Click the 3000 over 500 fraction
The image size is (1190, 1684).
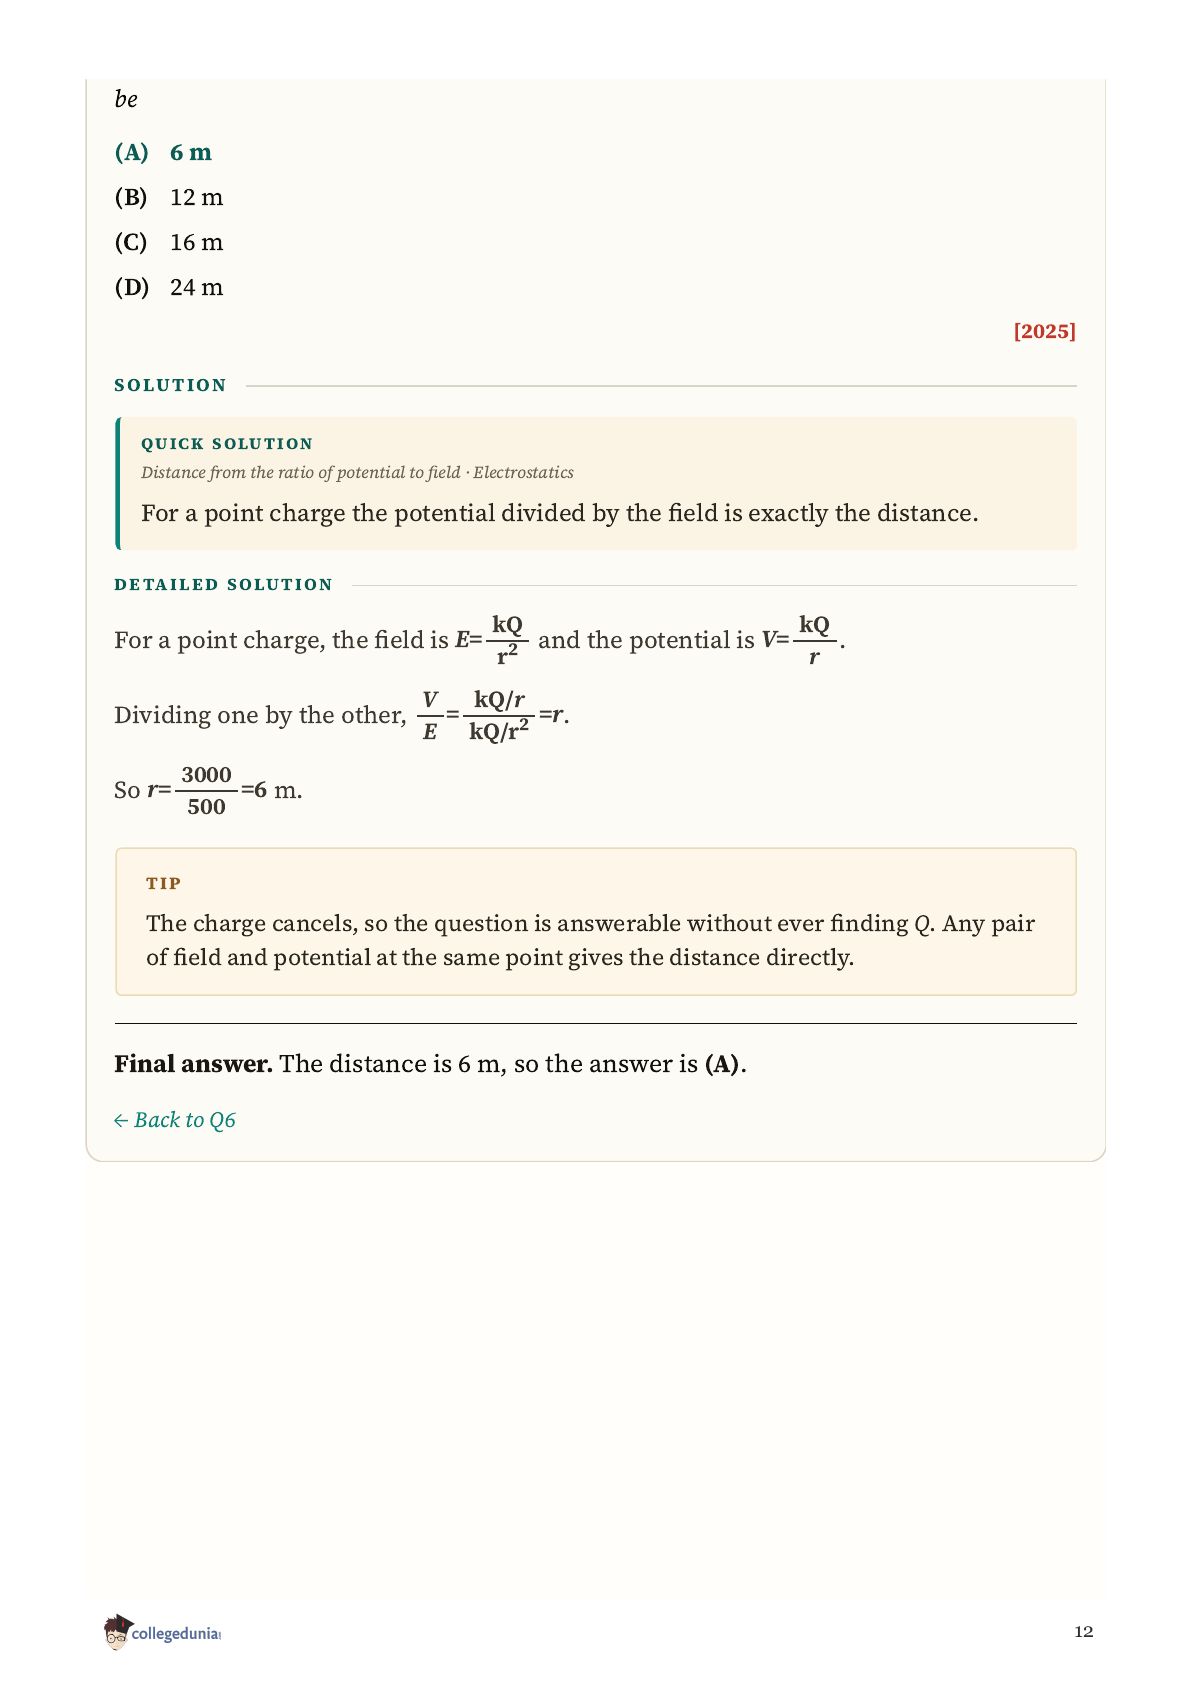[x=207, y=790]
